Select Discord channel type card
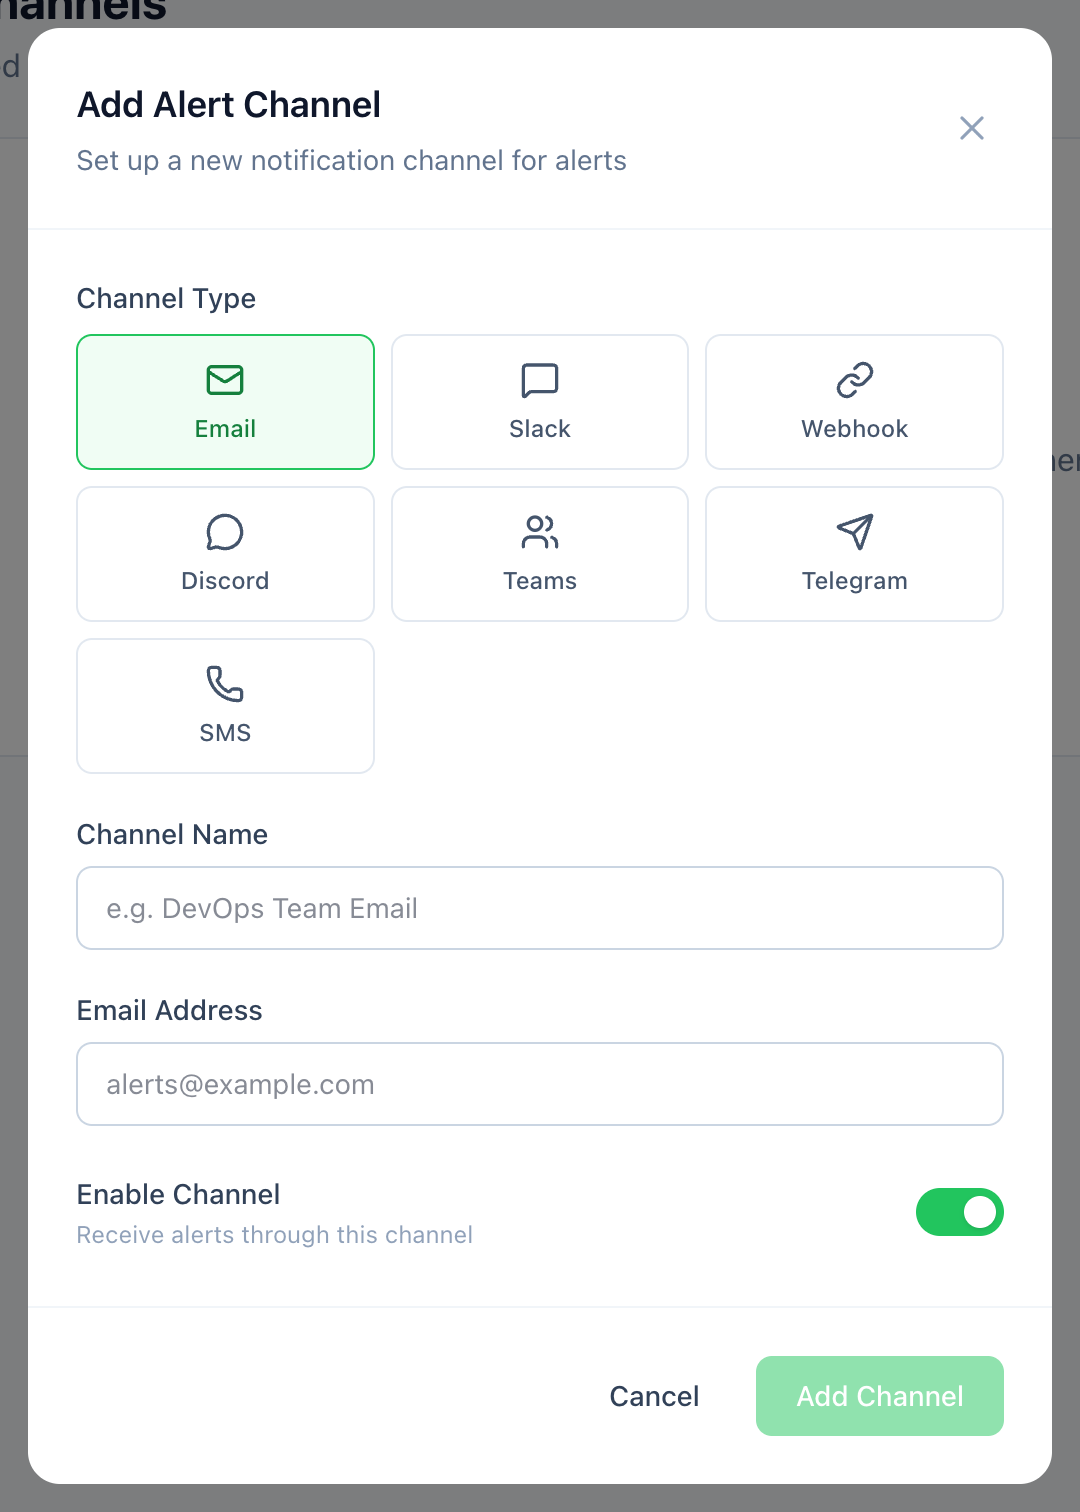 225,554
